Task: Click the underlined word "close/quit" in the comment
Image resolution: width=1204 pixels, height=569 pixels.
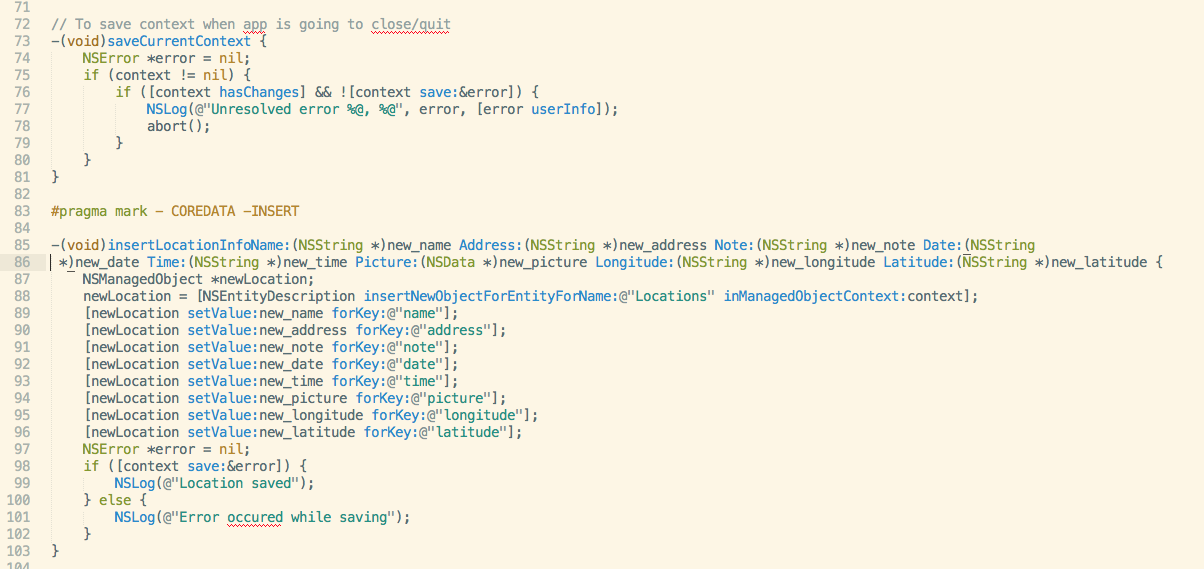Action: pos(411,24)
